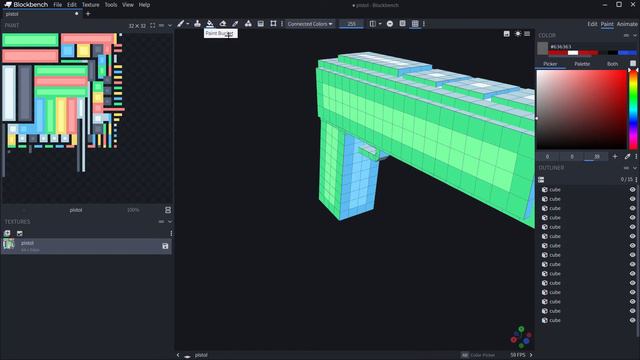Go to next item with status bar right arrow

click(531, 355)
